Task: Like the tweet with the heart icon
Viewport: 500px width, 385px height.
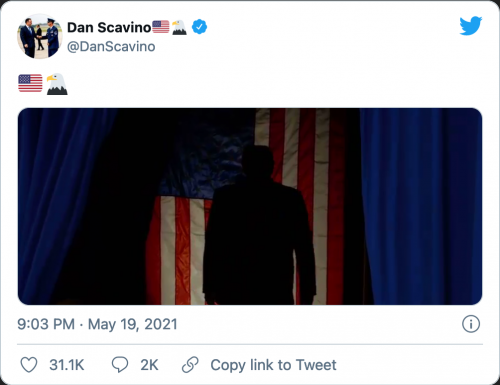Action: 29,365
